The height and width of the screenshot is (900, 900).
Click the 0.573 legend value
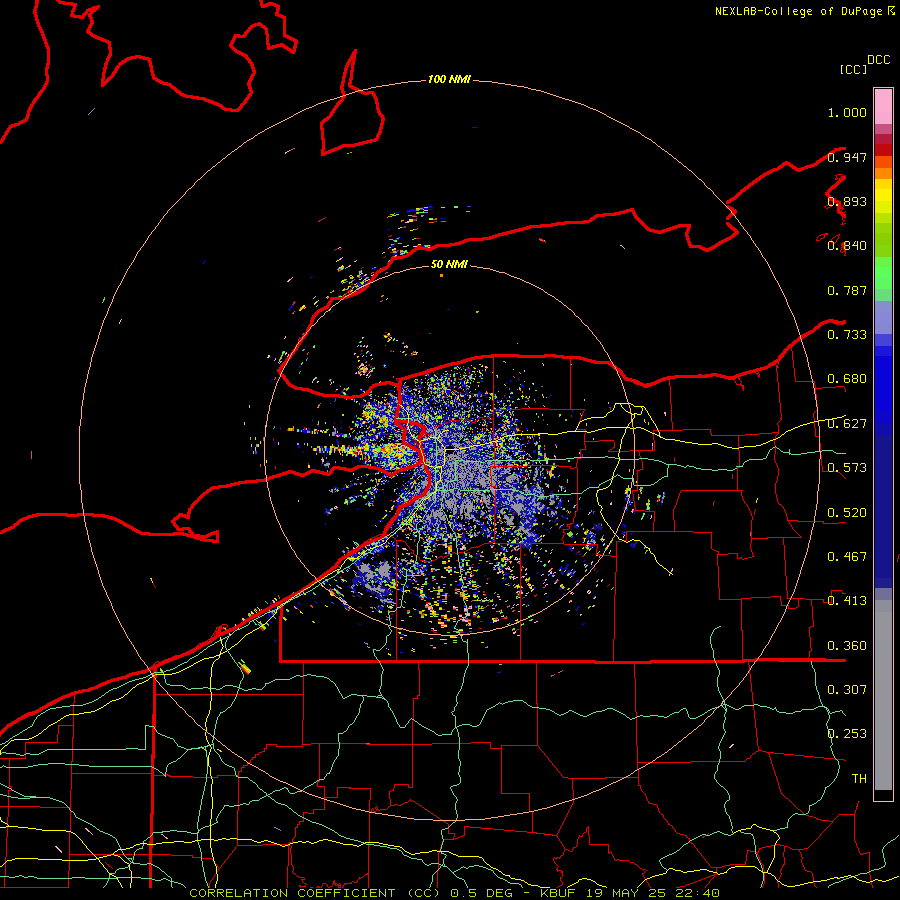[847, 468]
